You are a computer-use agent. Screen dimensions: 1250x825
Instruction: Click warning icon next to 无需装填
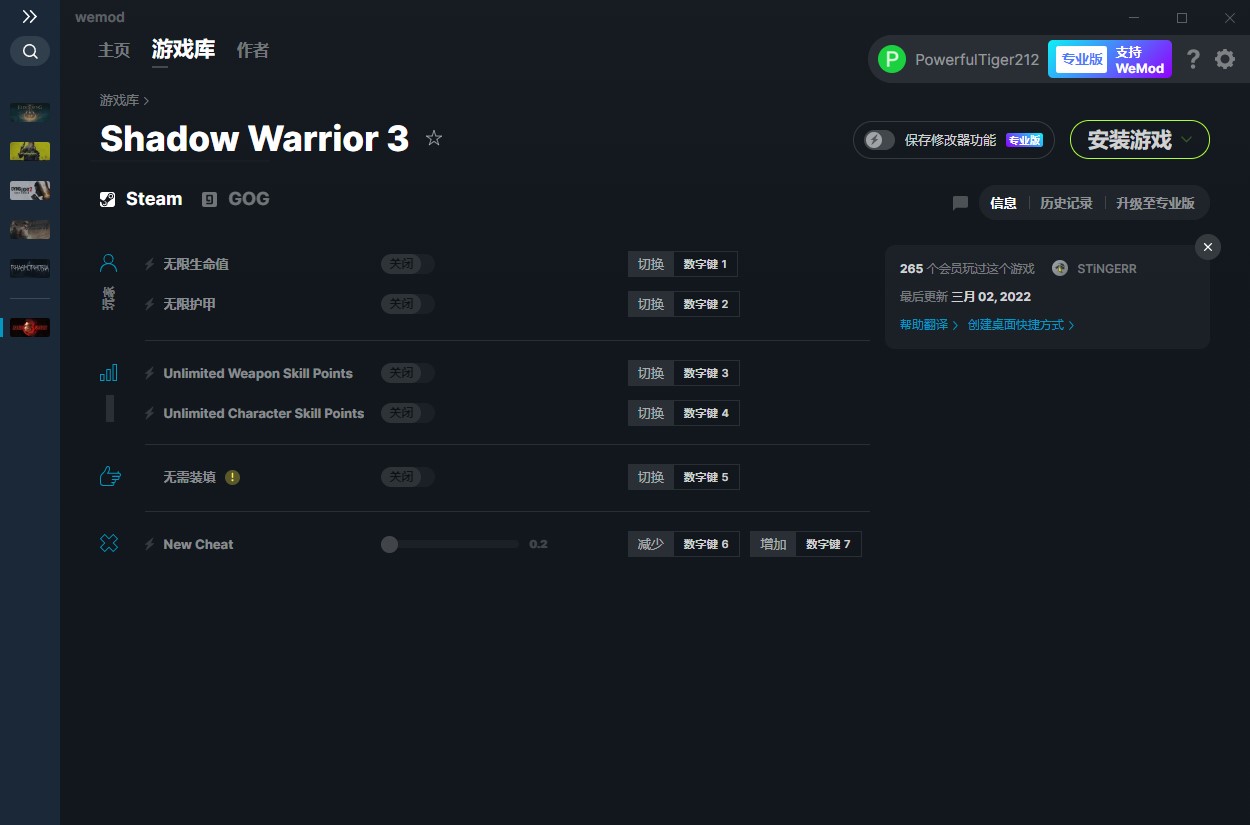(x=232, y=477)
